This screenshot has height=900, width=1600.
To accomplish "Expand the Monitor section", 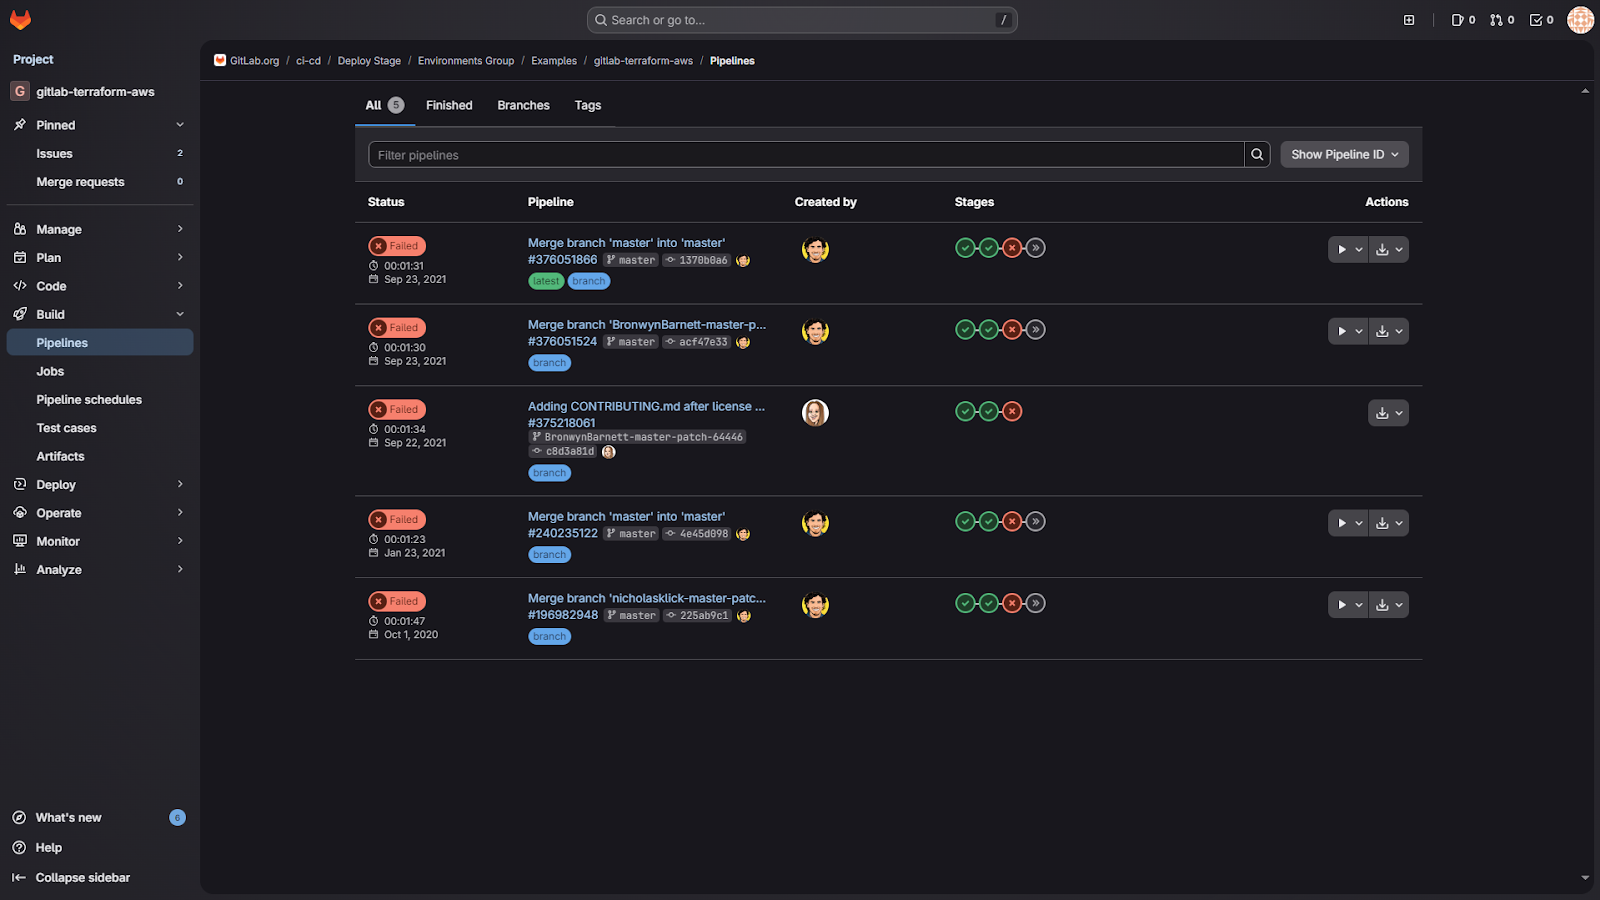I will [x=100, y=541].
